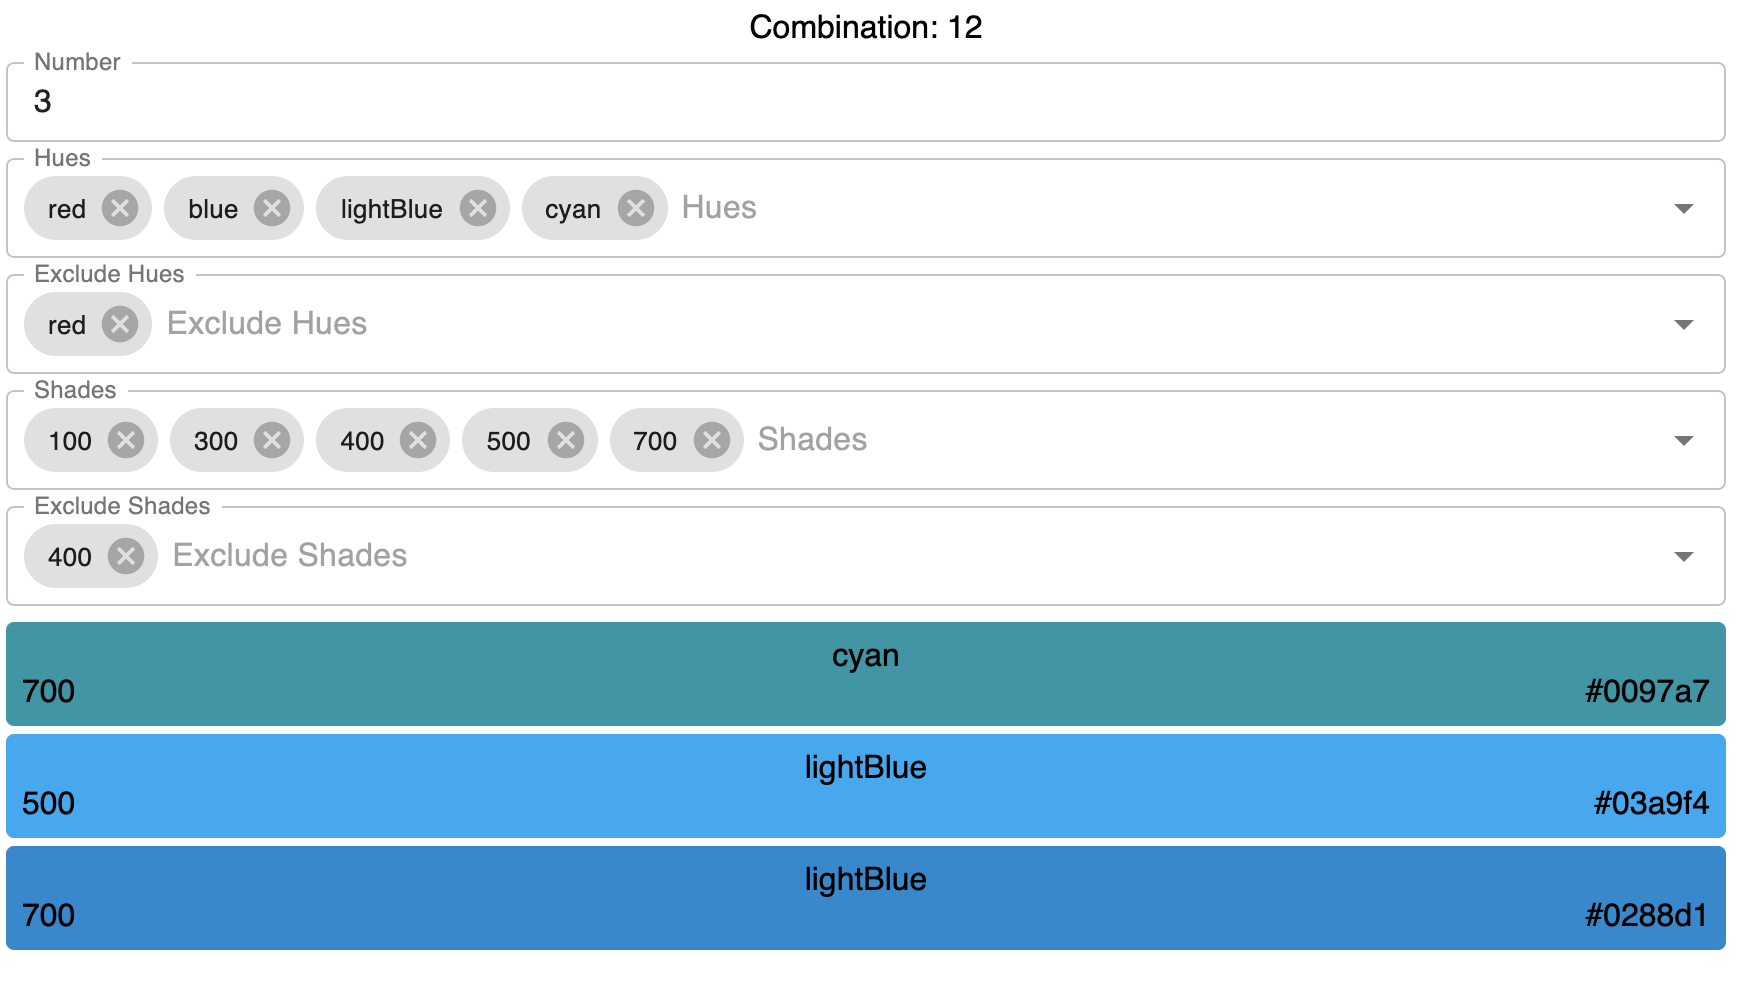This screenshot has width=1740, height=994.
Task: Remove the 300 chip from Shades
Action: pos(270,440)
